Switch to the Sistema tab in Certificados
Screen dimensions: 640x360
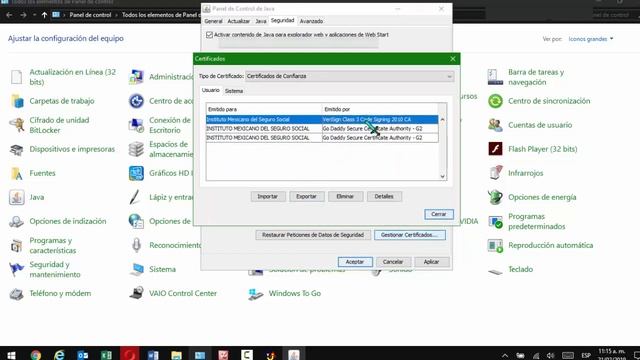click(234, 91)
